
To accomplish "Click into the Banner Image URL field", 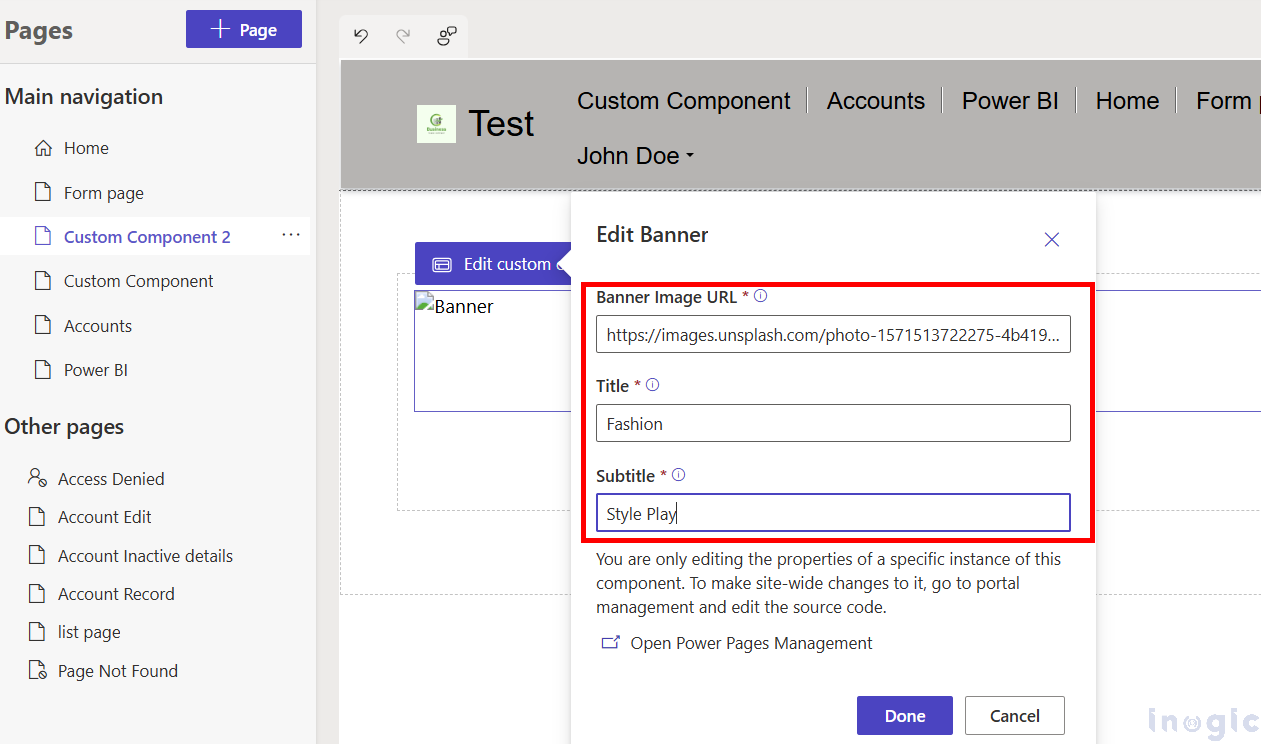I will pyautogui.click(x=833, y=336).
